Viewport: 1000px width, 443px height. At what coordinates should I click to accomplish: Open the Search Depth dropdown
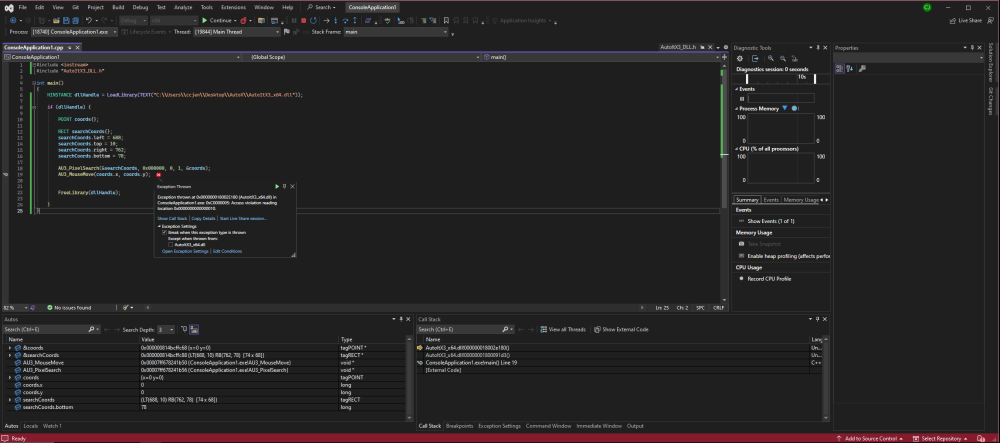pyautogui.click(x=165, y=330)
